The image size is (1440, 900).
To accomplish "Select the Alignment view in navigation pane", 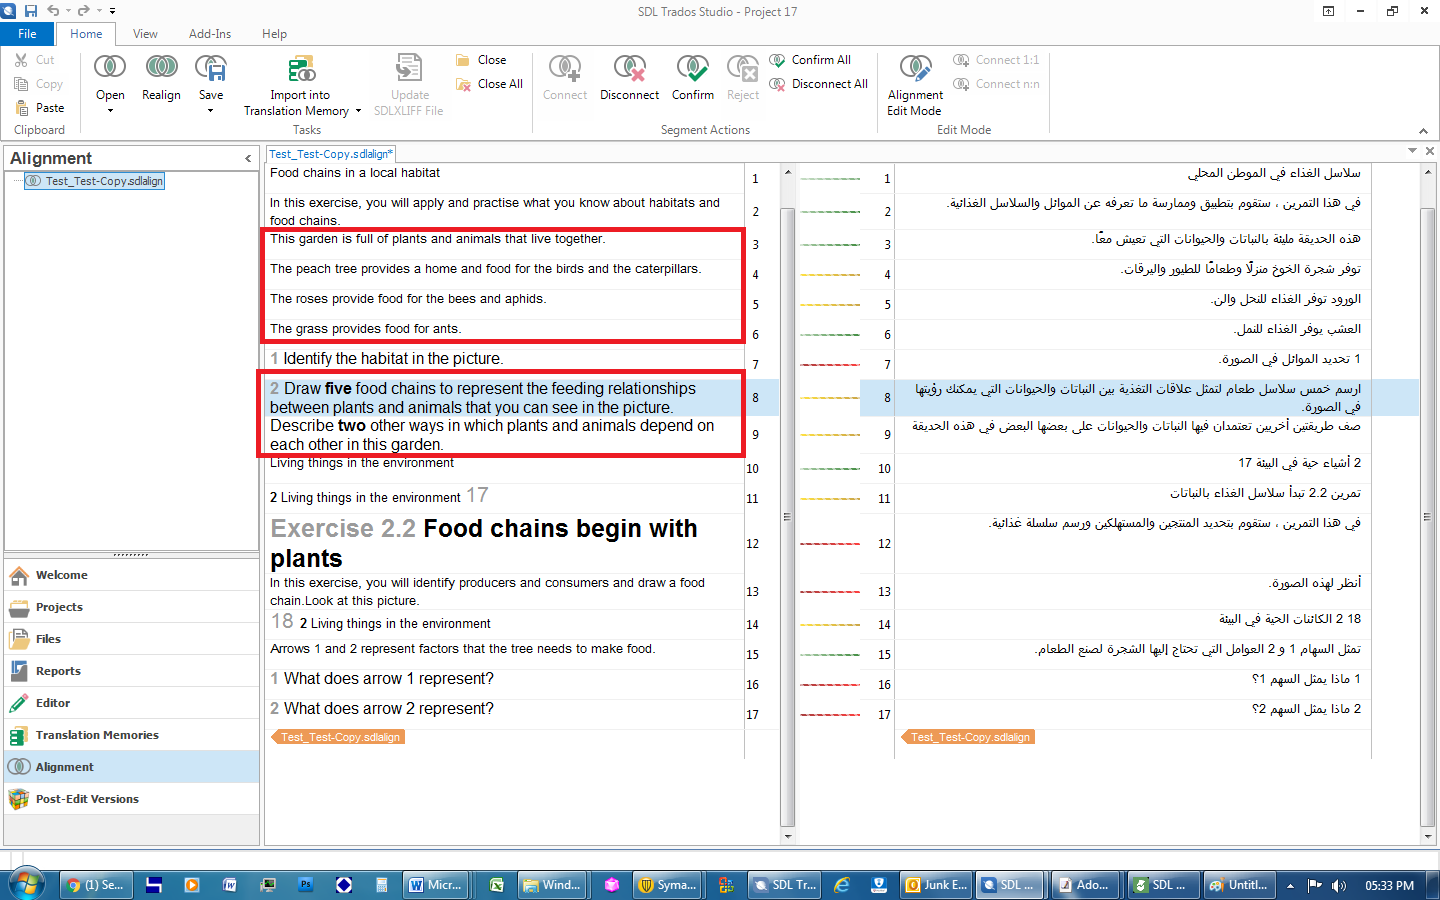I will (x=131, y=767).
